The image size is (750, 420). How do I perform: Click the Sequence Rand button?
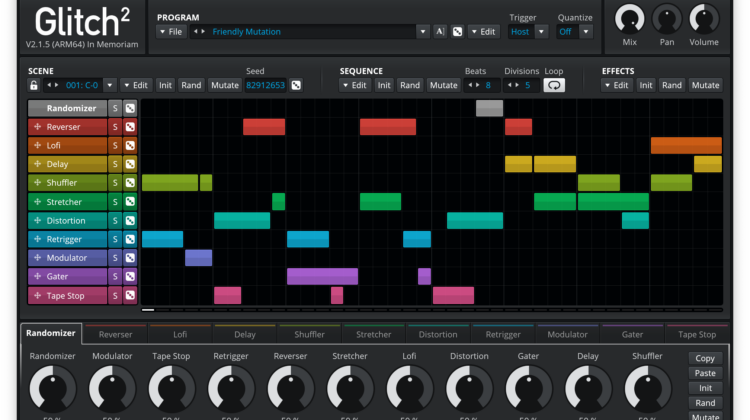pyautogui.click(x=410, y=85)
